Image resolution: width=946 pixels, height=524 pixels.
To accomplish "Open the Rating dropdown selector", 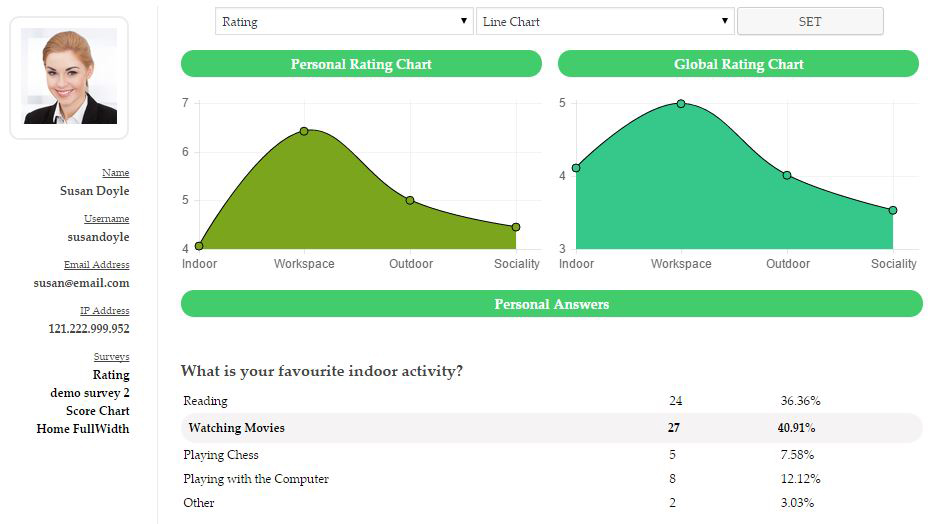I will [x=344, y=21].
